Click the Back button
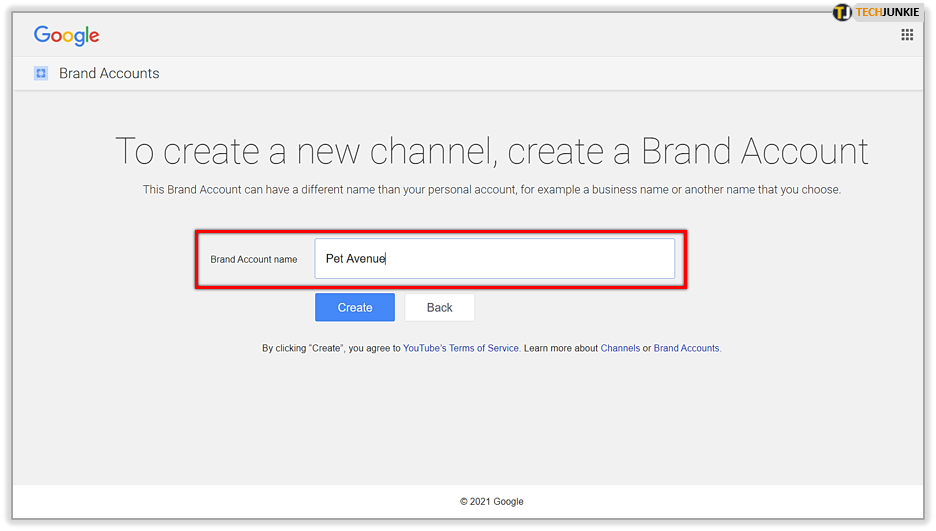Image resolution: width=936 pixels, height=531 pixels. click(x=439, y=307)
